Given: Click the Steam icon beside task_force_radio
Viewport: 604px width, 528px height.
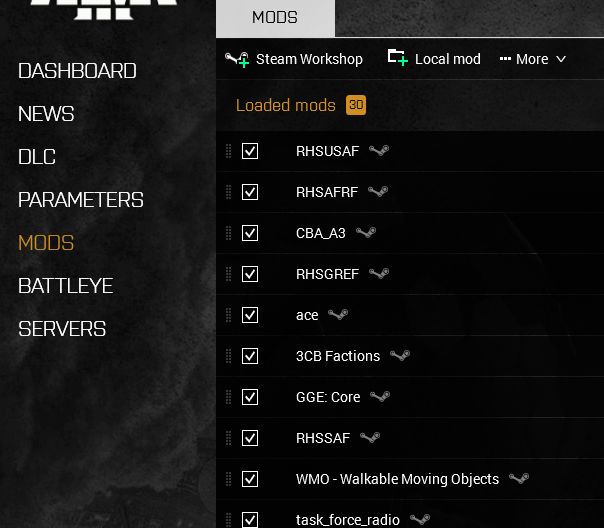Looking at the screenshot, I should [420, 520].
